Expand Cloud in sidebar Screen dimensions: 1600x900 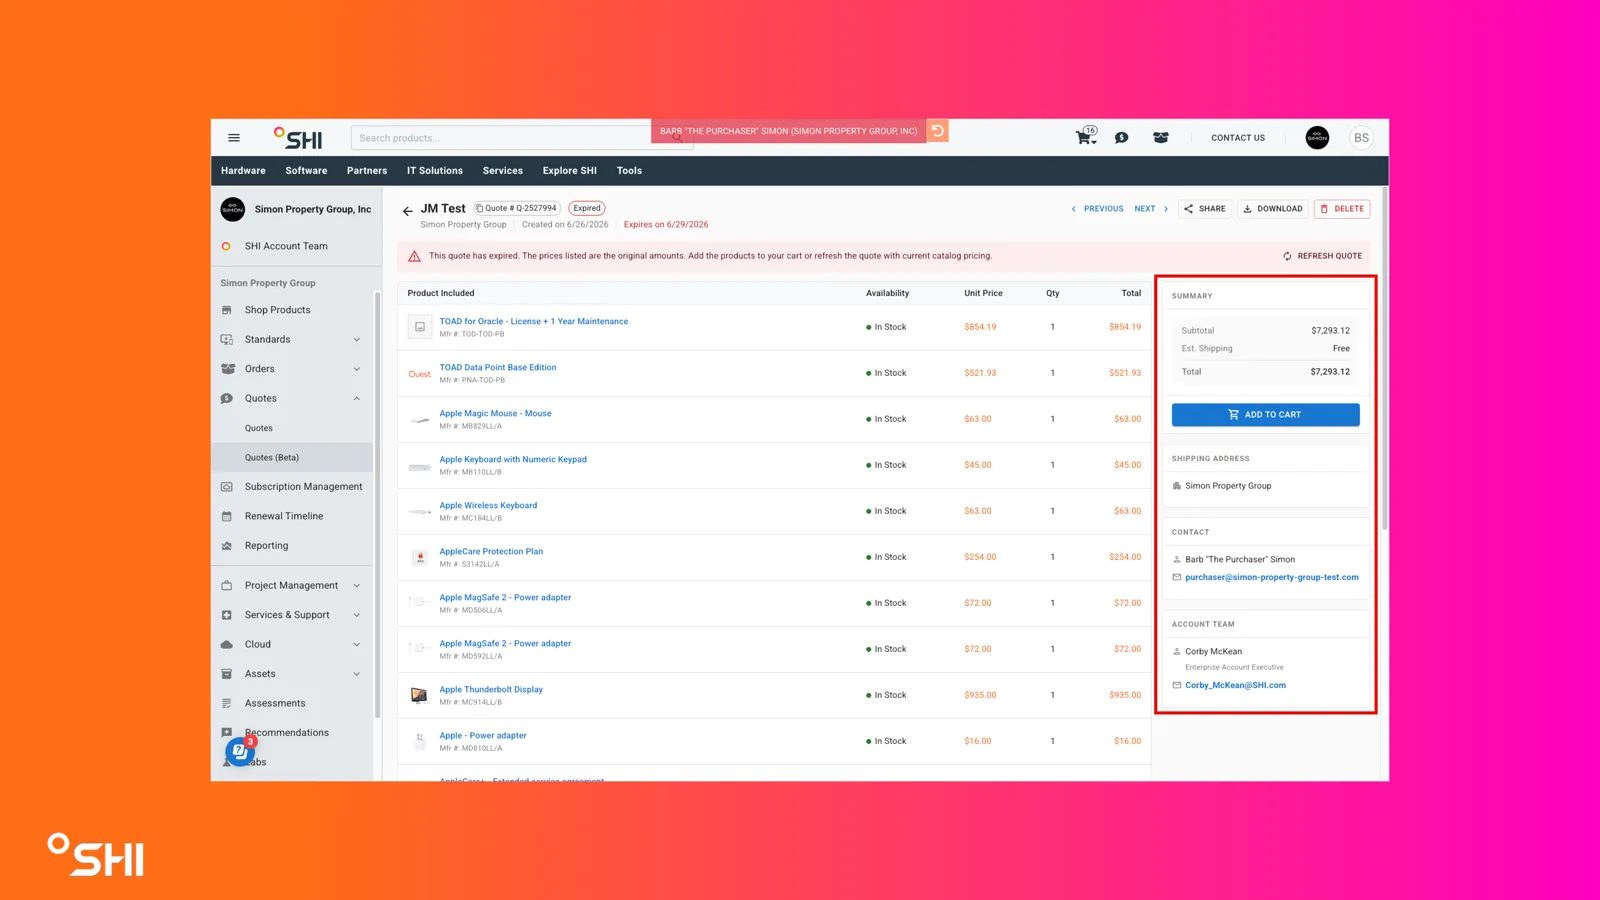click(356, 645)
